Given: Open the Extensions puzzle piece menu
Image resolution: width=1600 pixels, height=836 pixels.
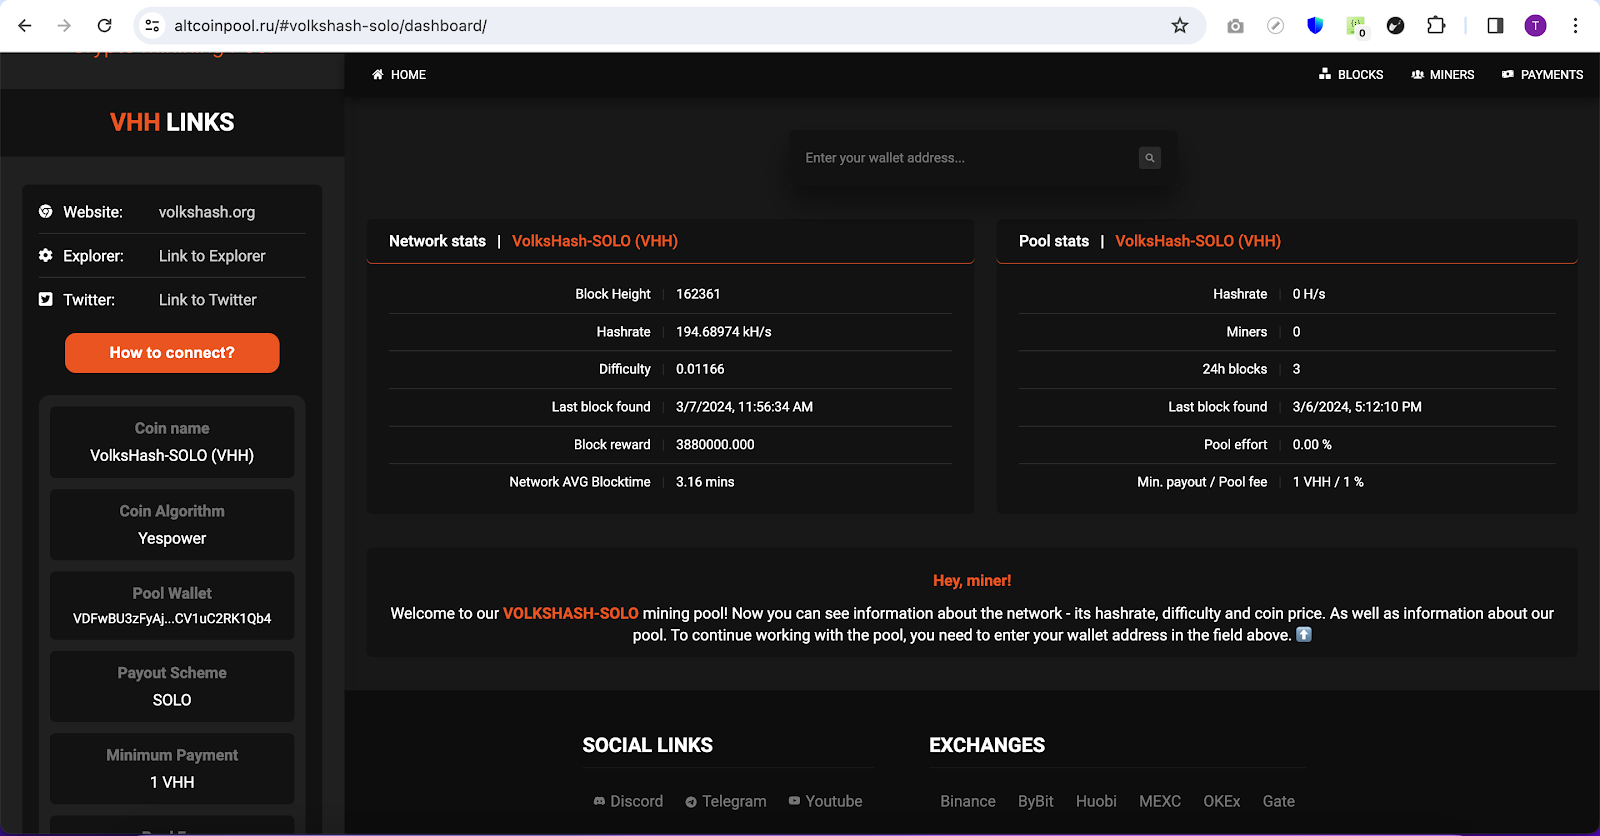Looking at the screenshot, I should 1436,26.
